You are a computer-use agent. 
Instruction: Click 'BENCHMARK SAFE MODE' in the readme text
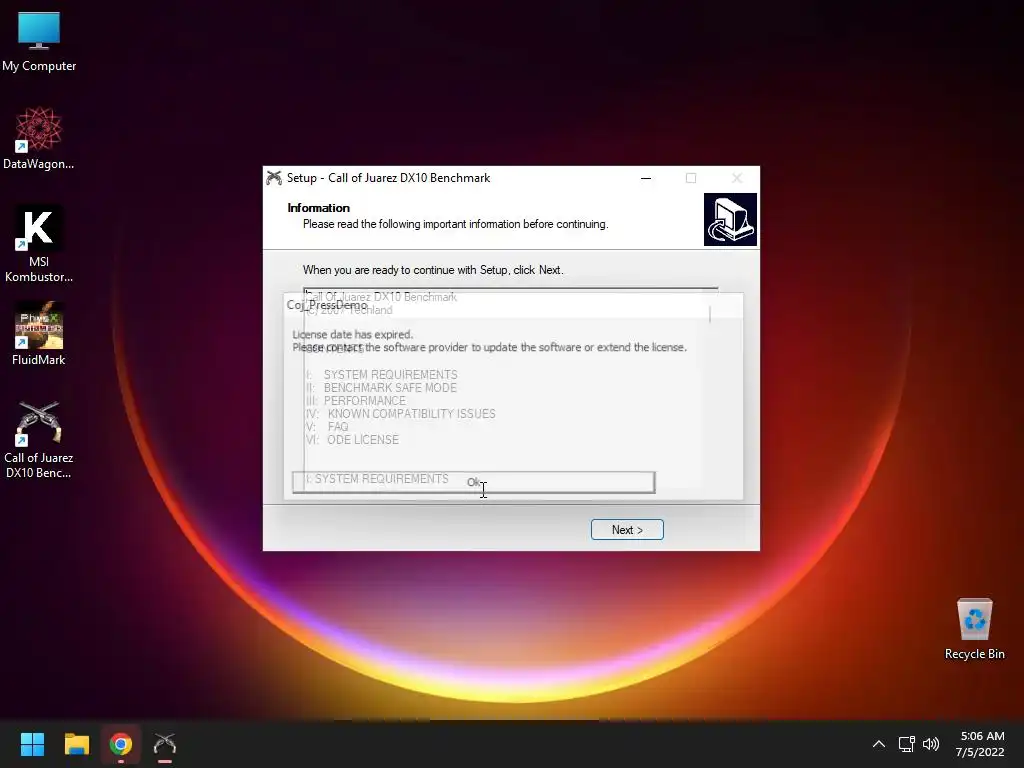click(x=390, y=388)
